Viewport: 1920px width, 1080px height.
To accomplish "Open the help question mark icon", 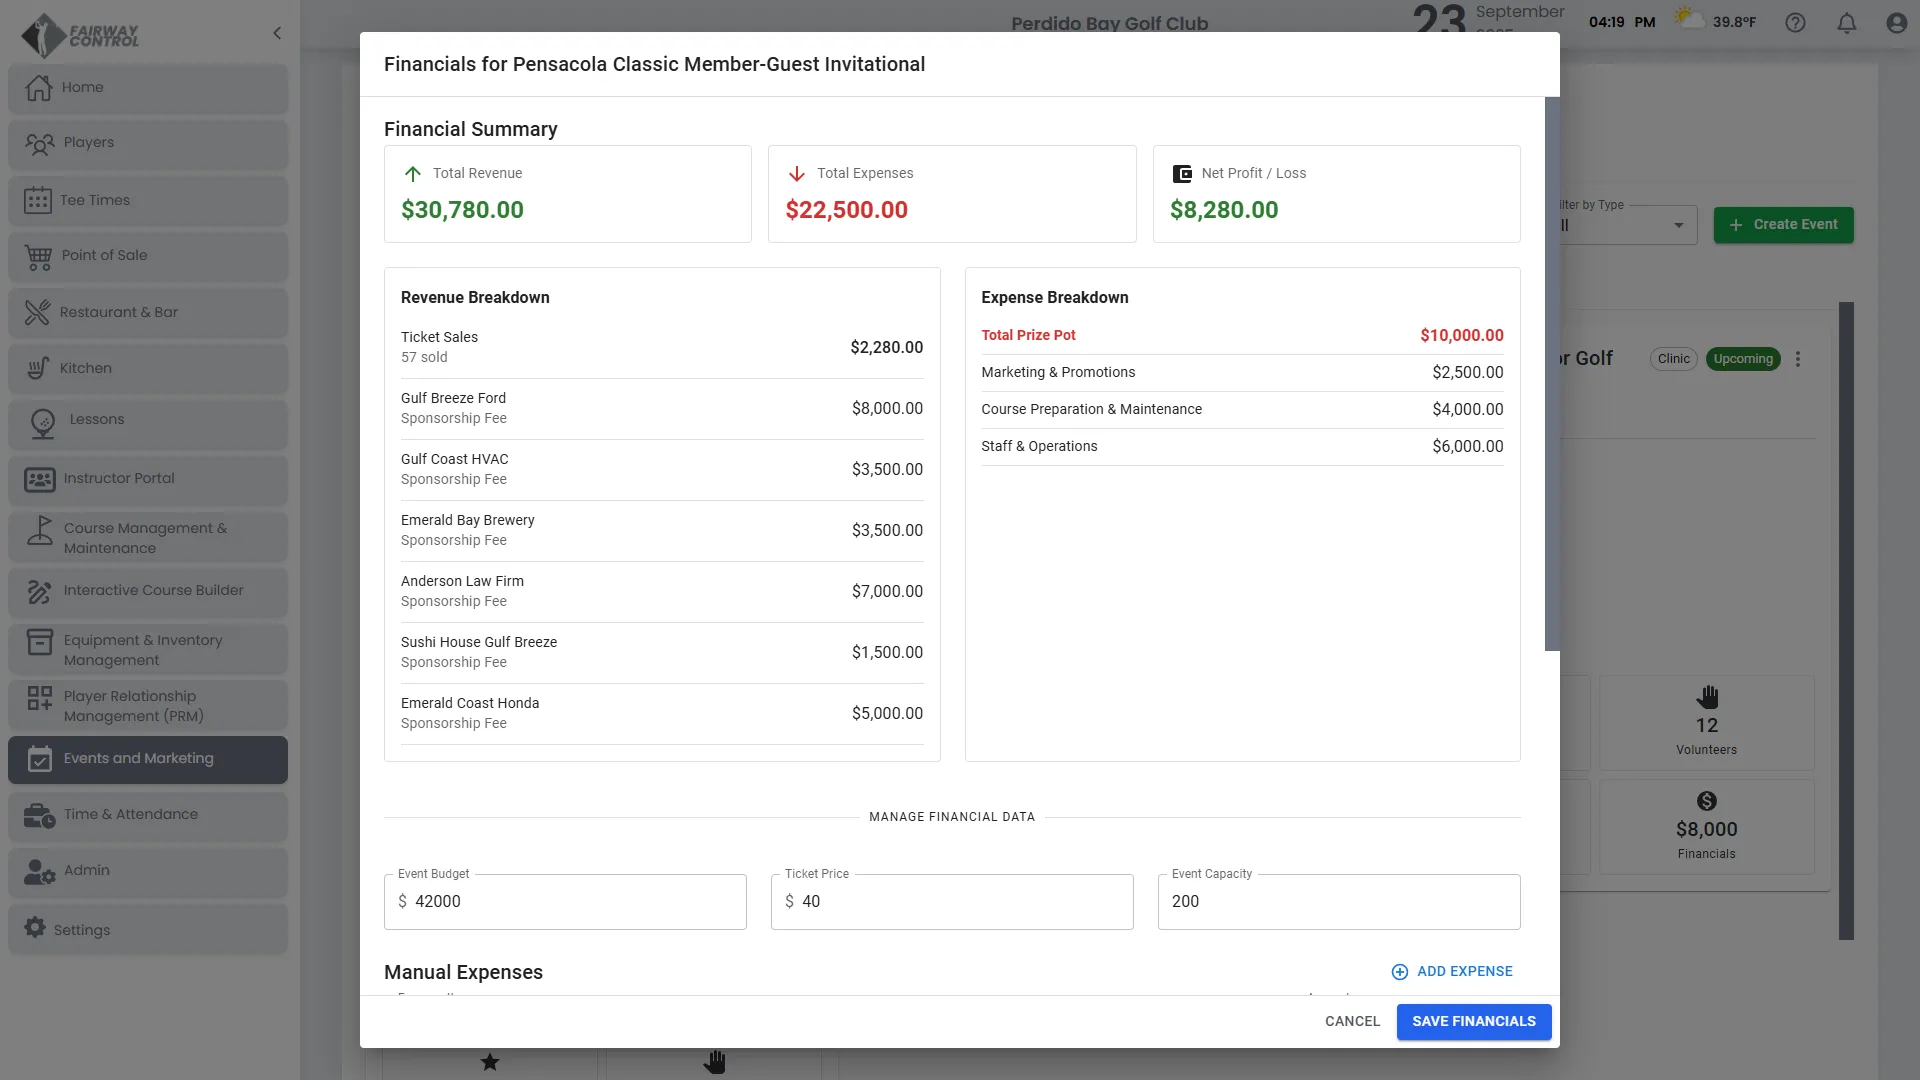I will 1795,23.
